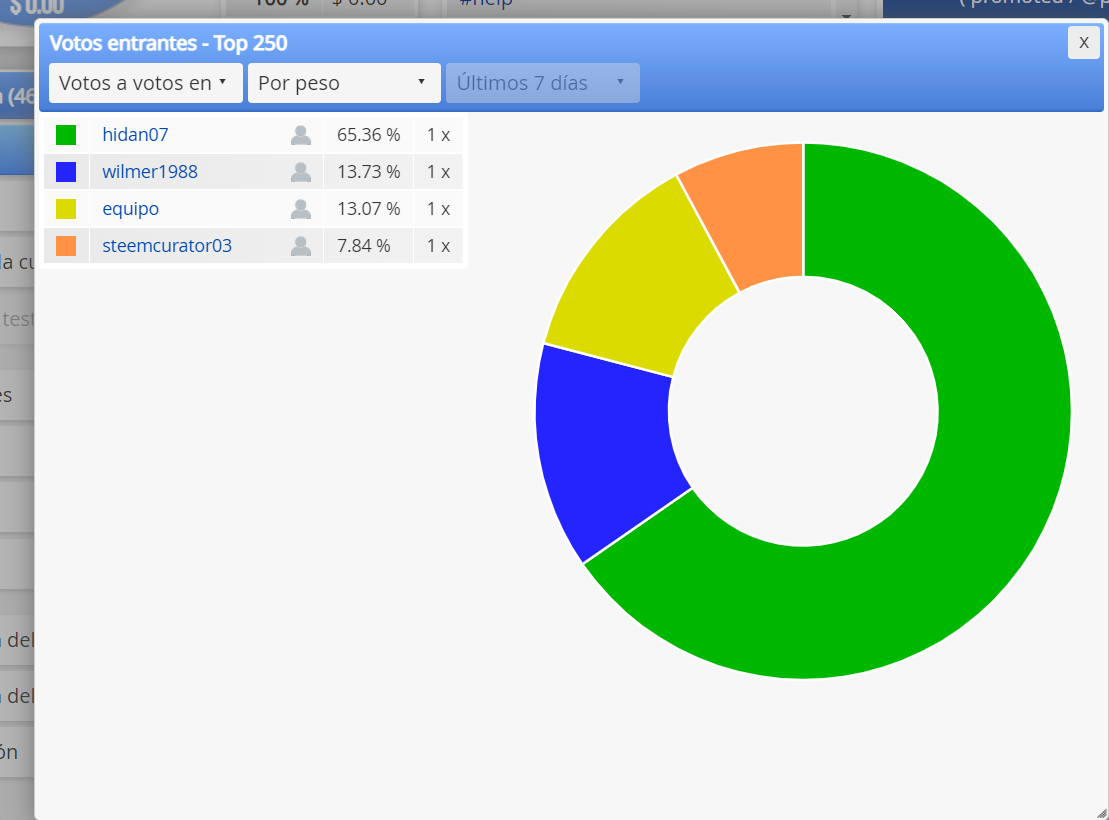The height and width of the screenshot is (820, 1109).
Task: Click the green swatch for hidan07
Action: (x=66, y=134)
